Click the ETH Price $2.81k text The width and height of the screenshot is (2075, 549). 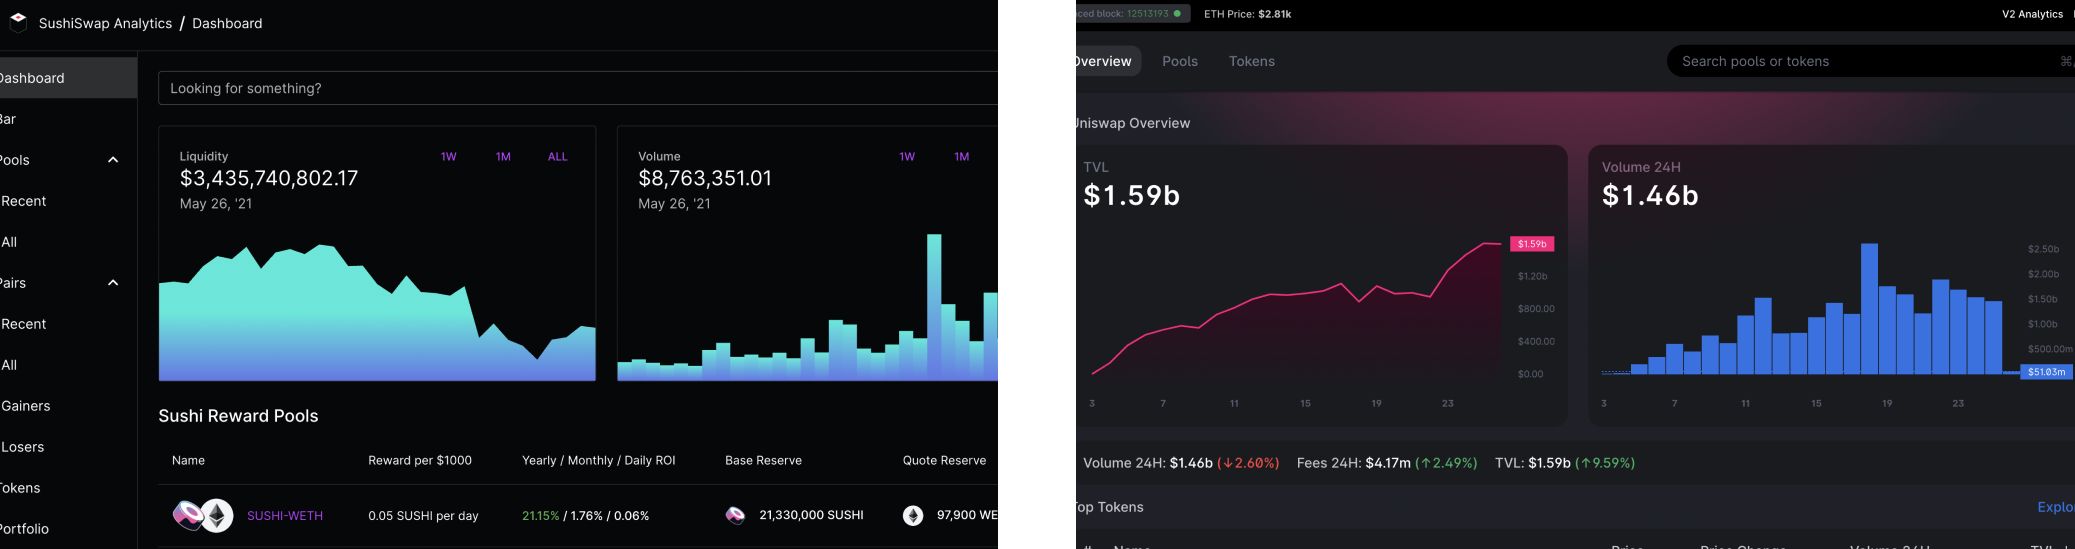pos(1247,14)
